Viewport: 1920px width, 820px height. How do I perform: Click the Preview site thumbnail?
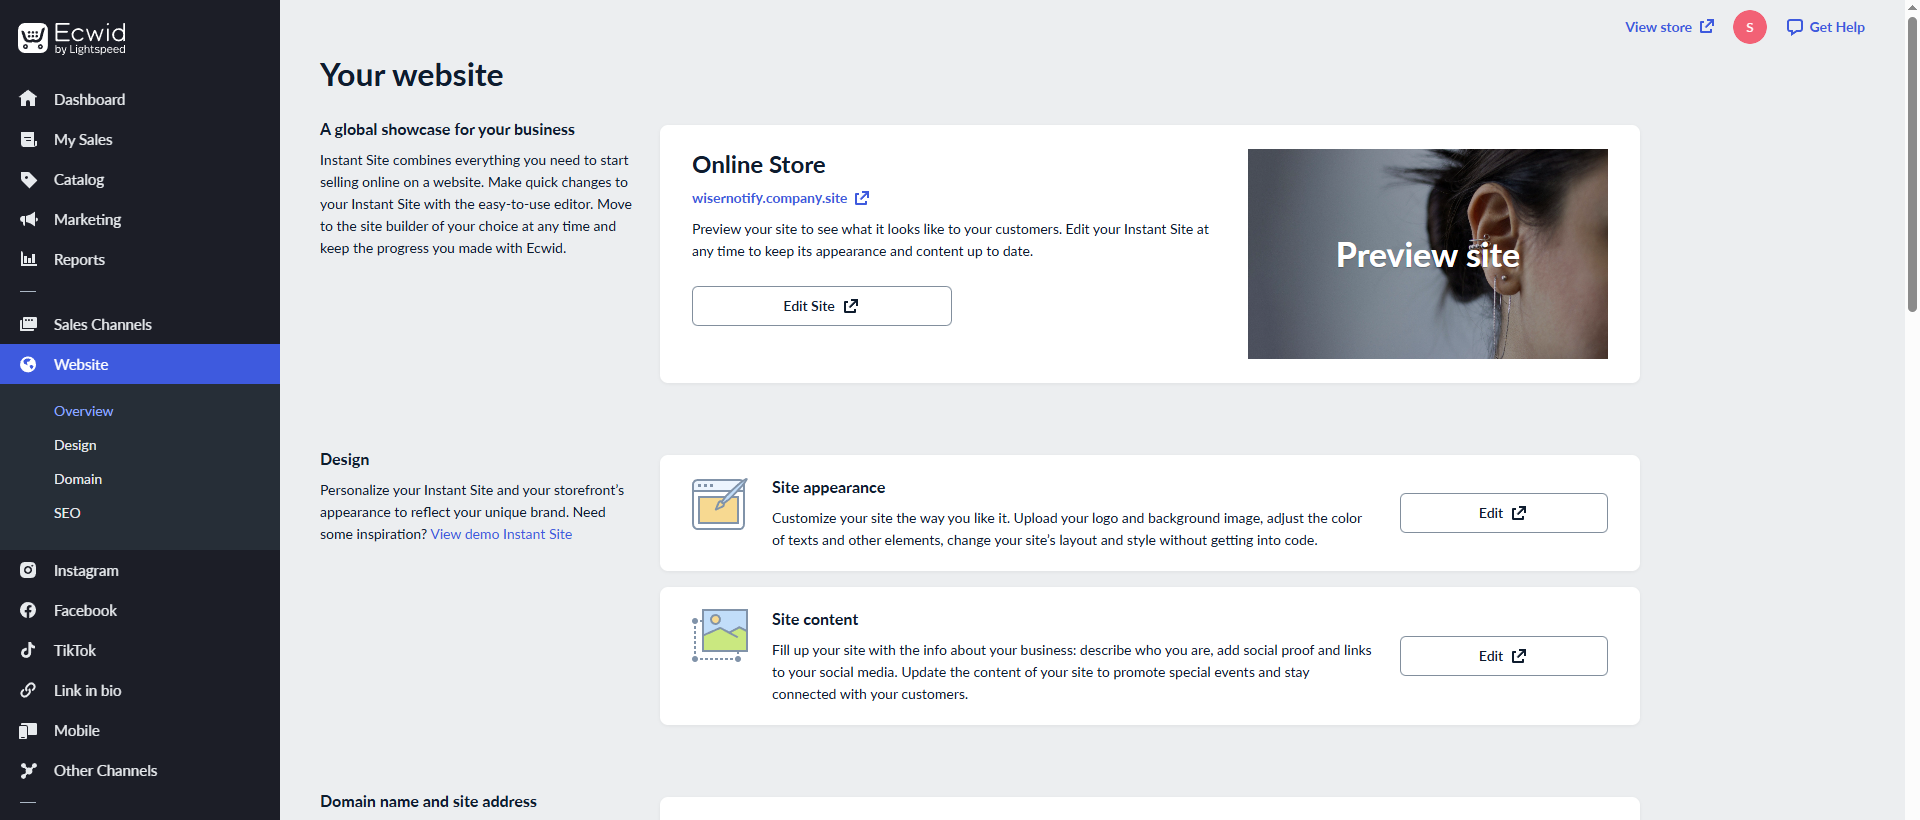(x=1427, y=254)
